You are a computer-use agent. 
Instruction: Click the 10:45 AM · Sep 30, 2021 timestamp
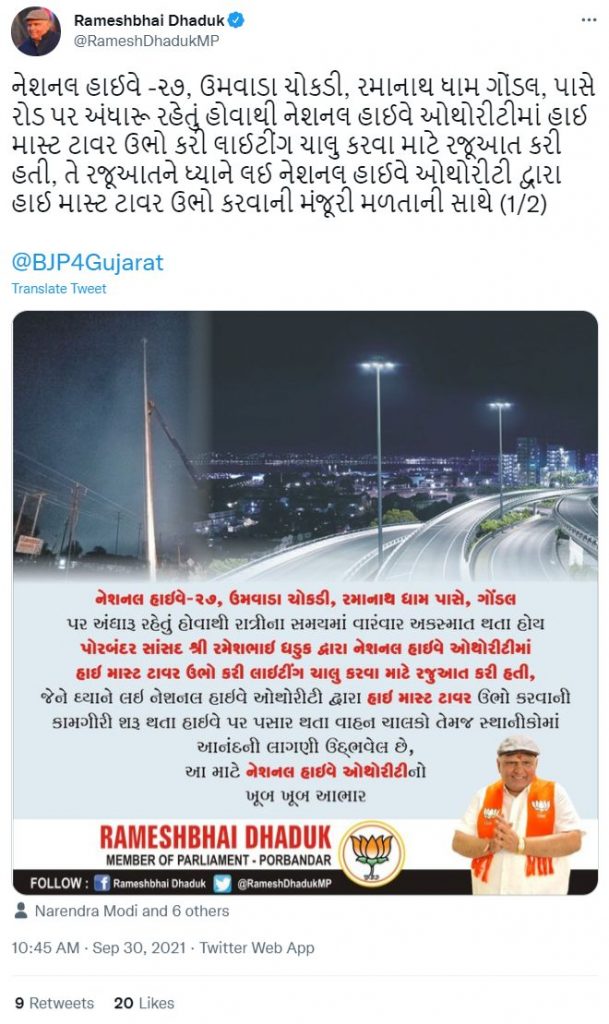coord(99,948)
